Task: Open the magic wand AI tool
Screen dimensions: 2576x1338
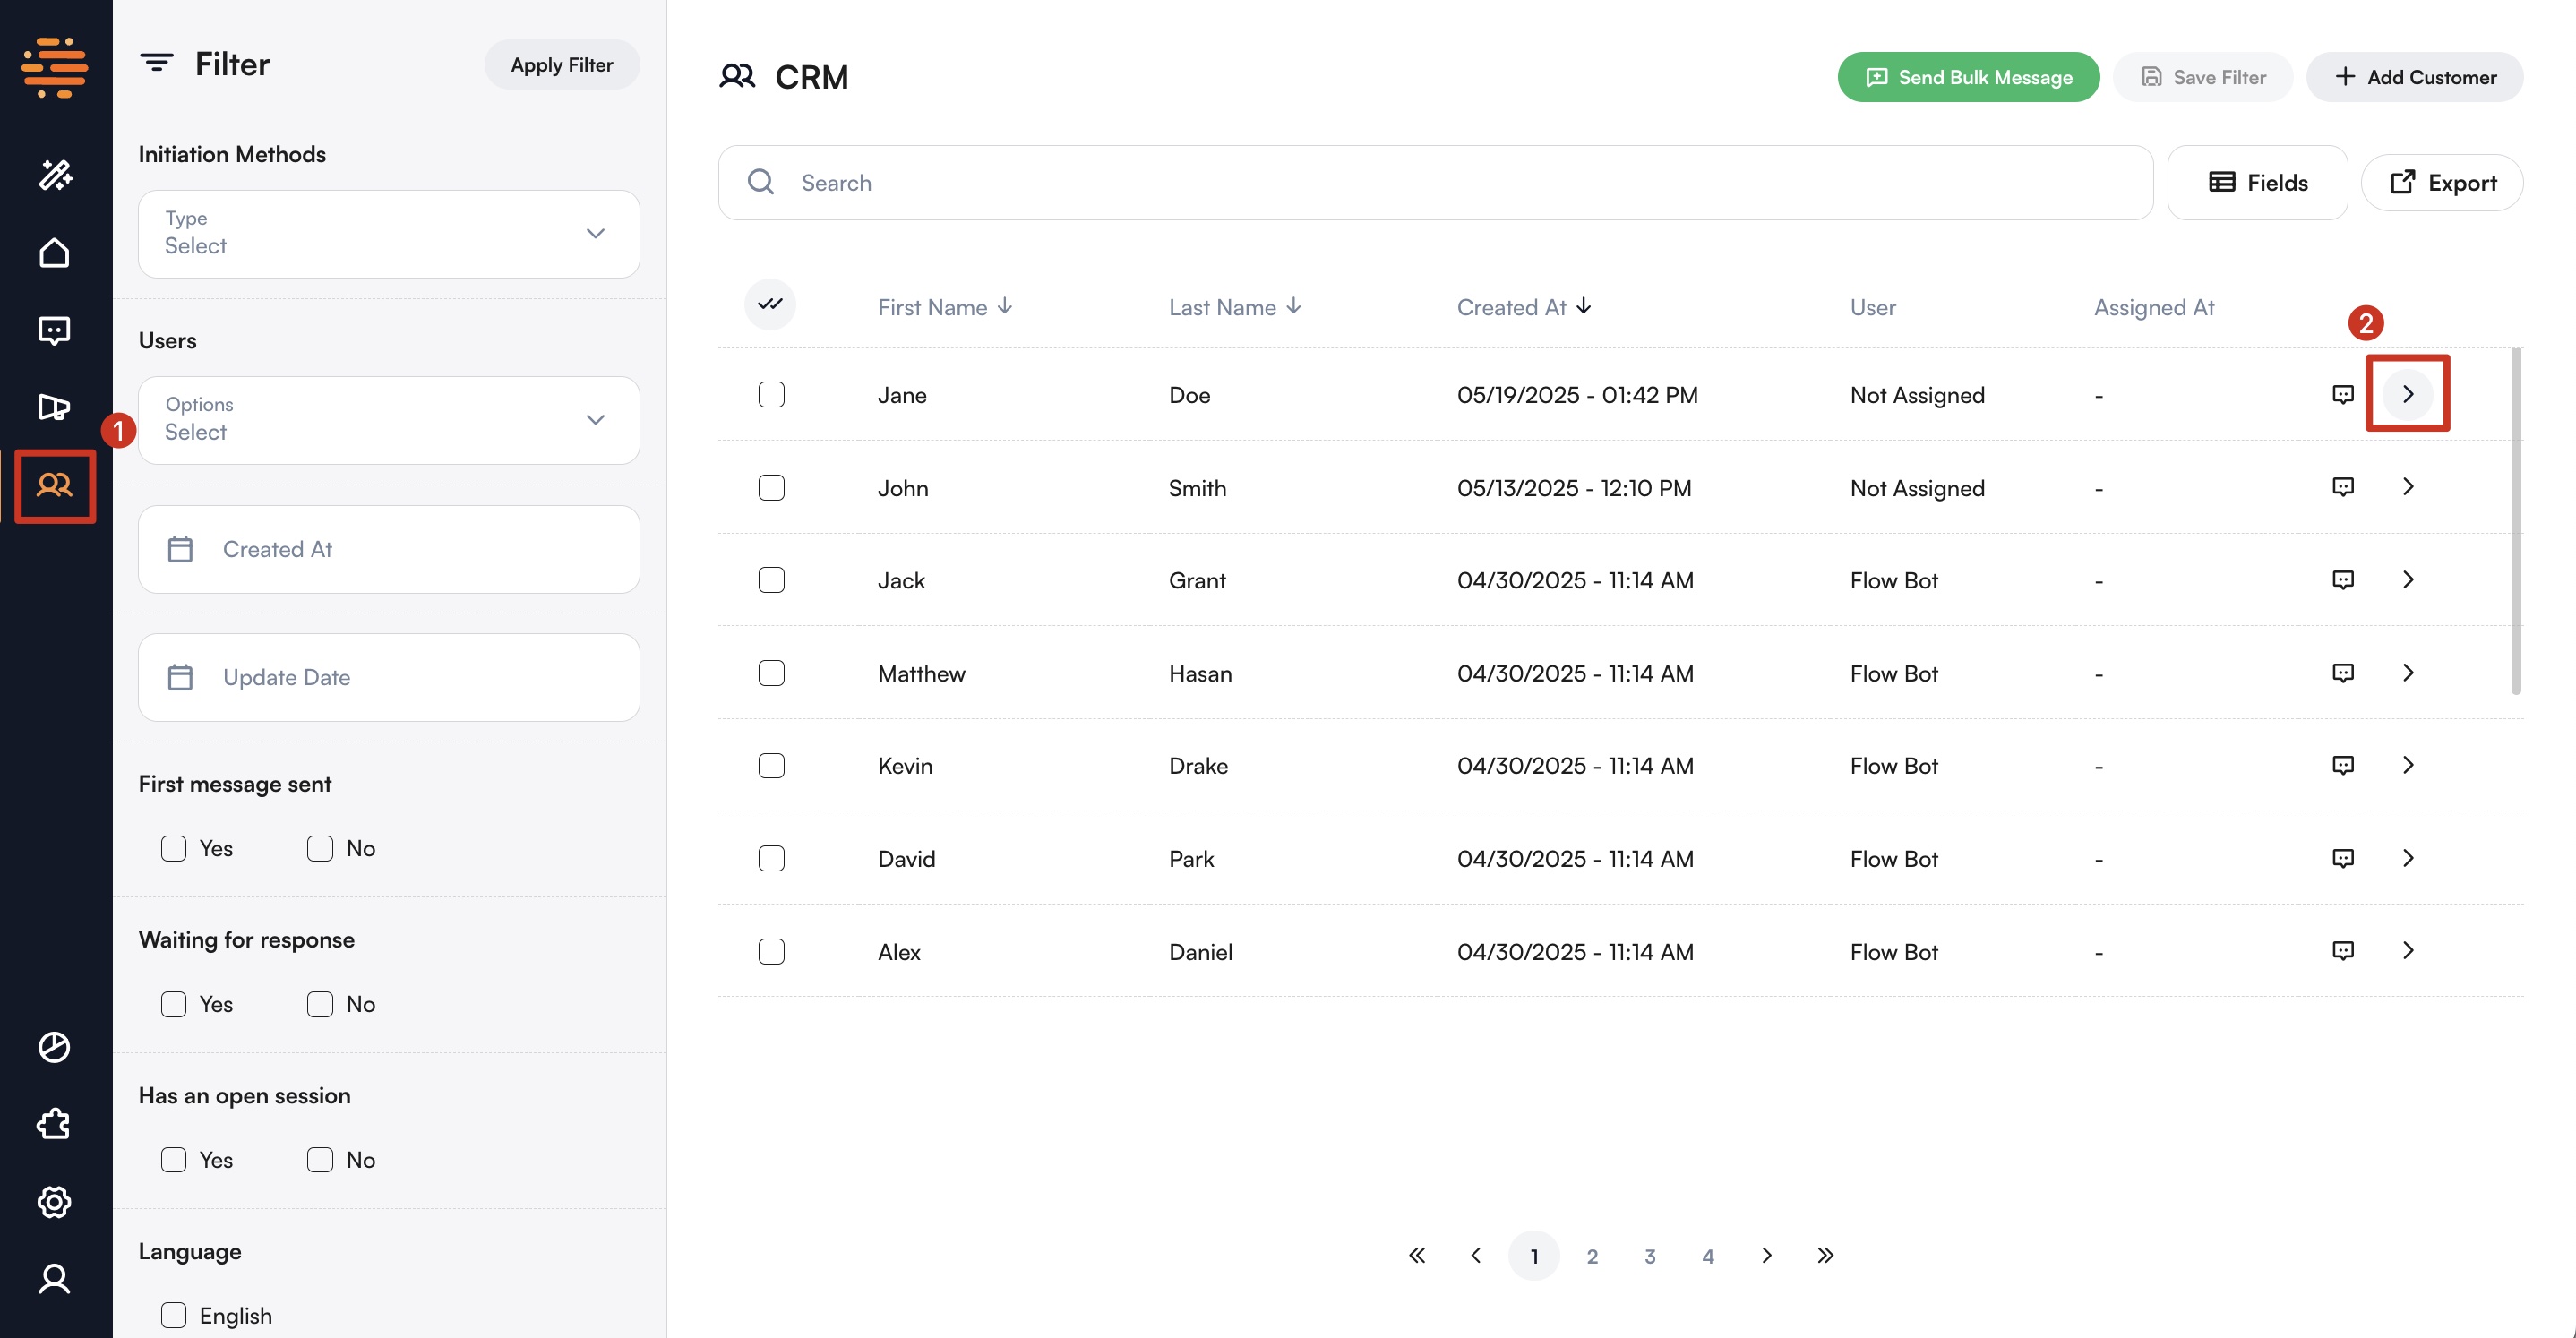Action: click(x=55, y=174)
